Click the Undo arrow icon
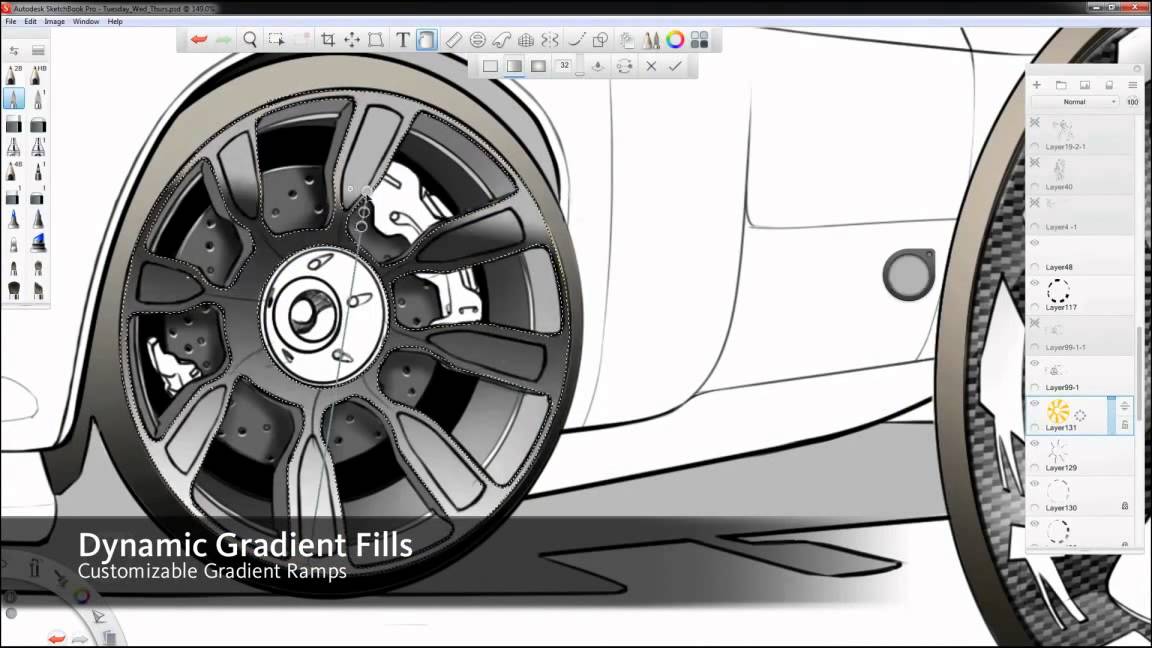The height and width of the screenshot is (648, 1152). [198, 39]
